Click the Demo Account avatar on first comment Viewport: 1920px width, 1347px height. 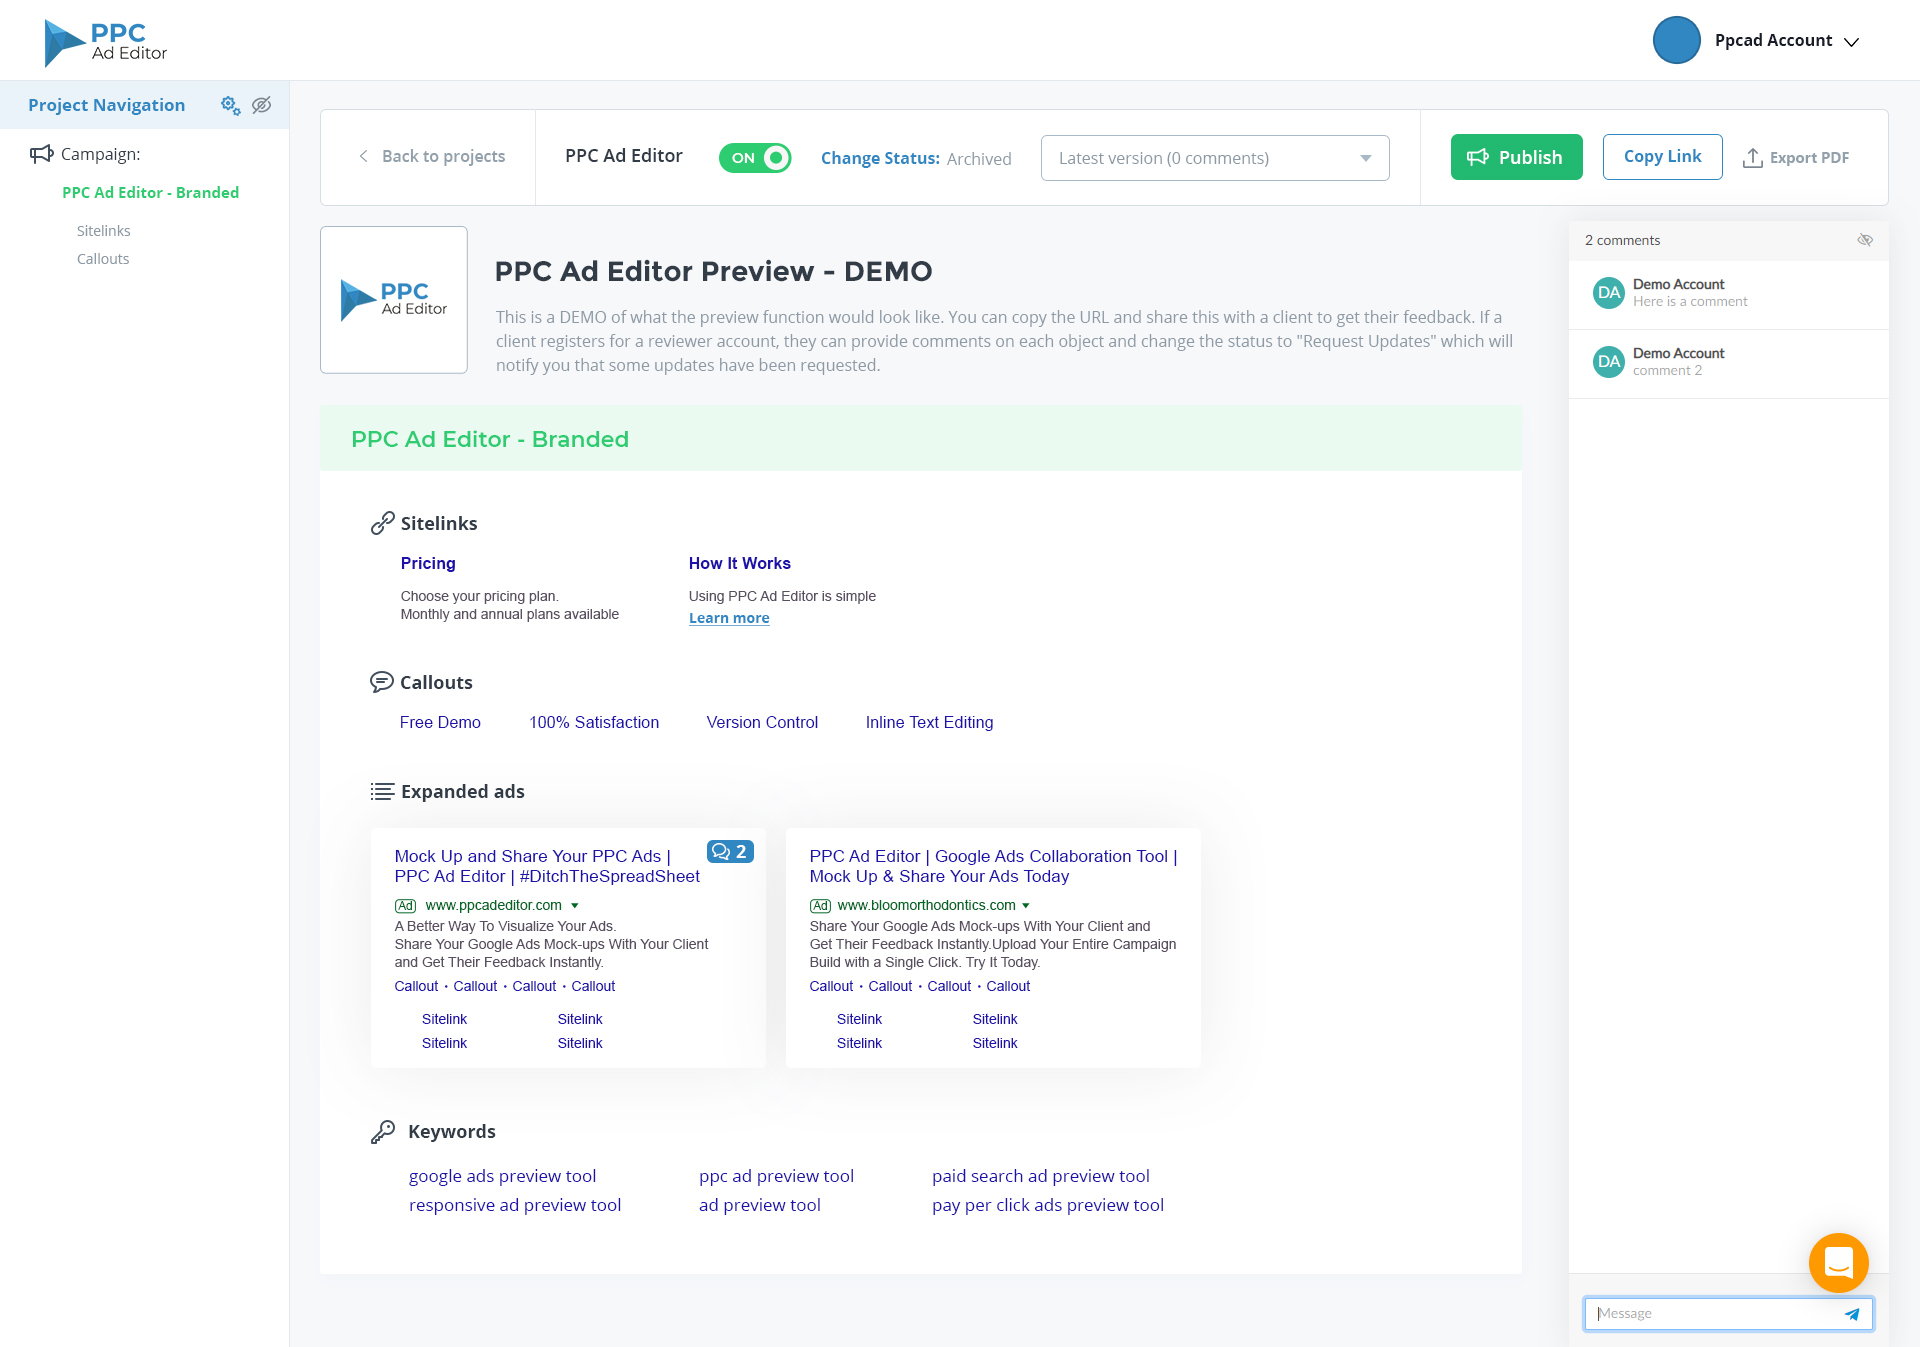coord(1608,292)
